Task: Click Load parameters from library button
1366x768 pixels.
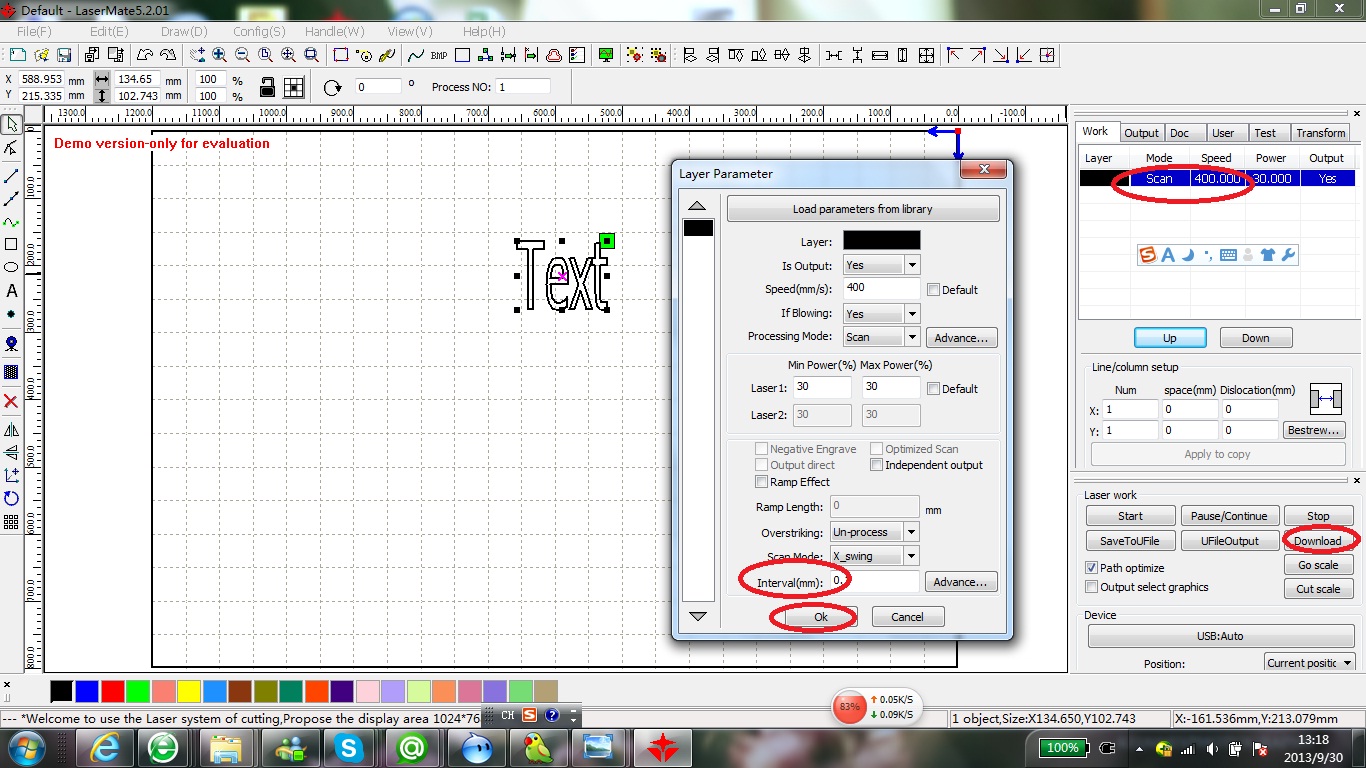Action: [x=862, y=209]
